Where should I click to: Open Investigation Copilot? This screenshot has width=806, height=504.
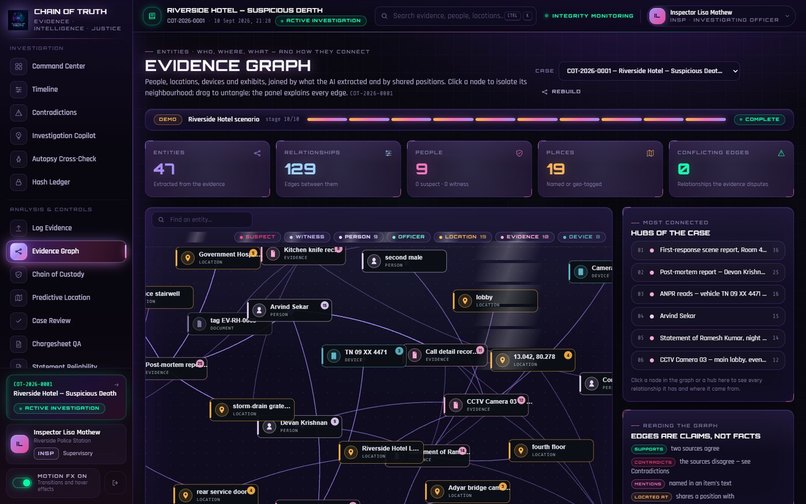(x=67, y=136)
